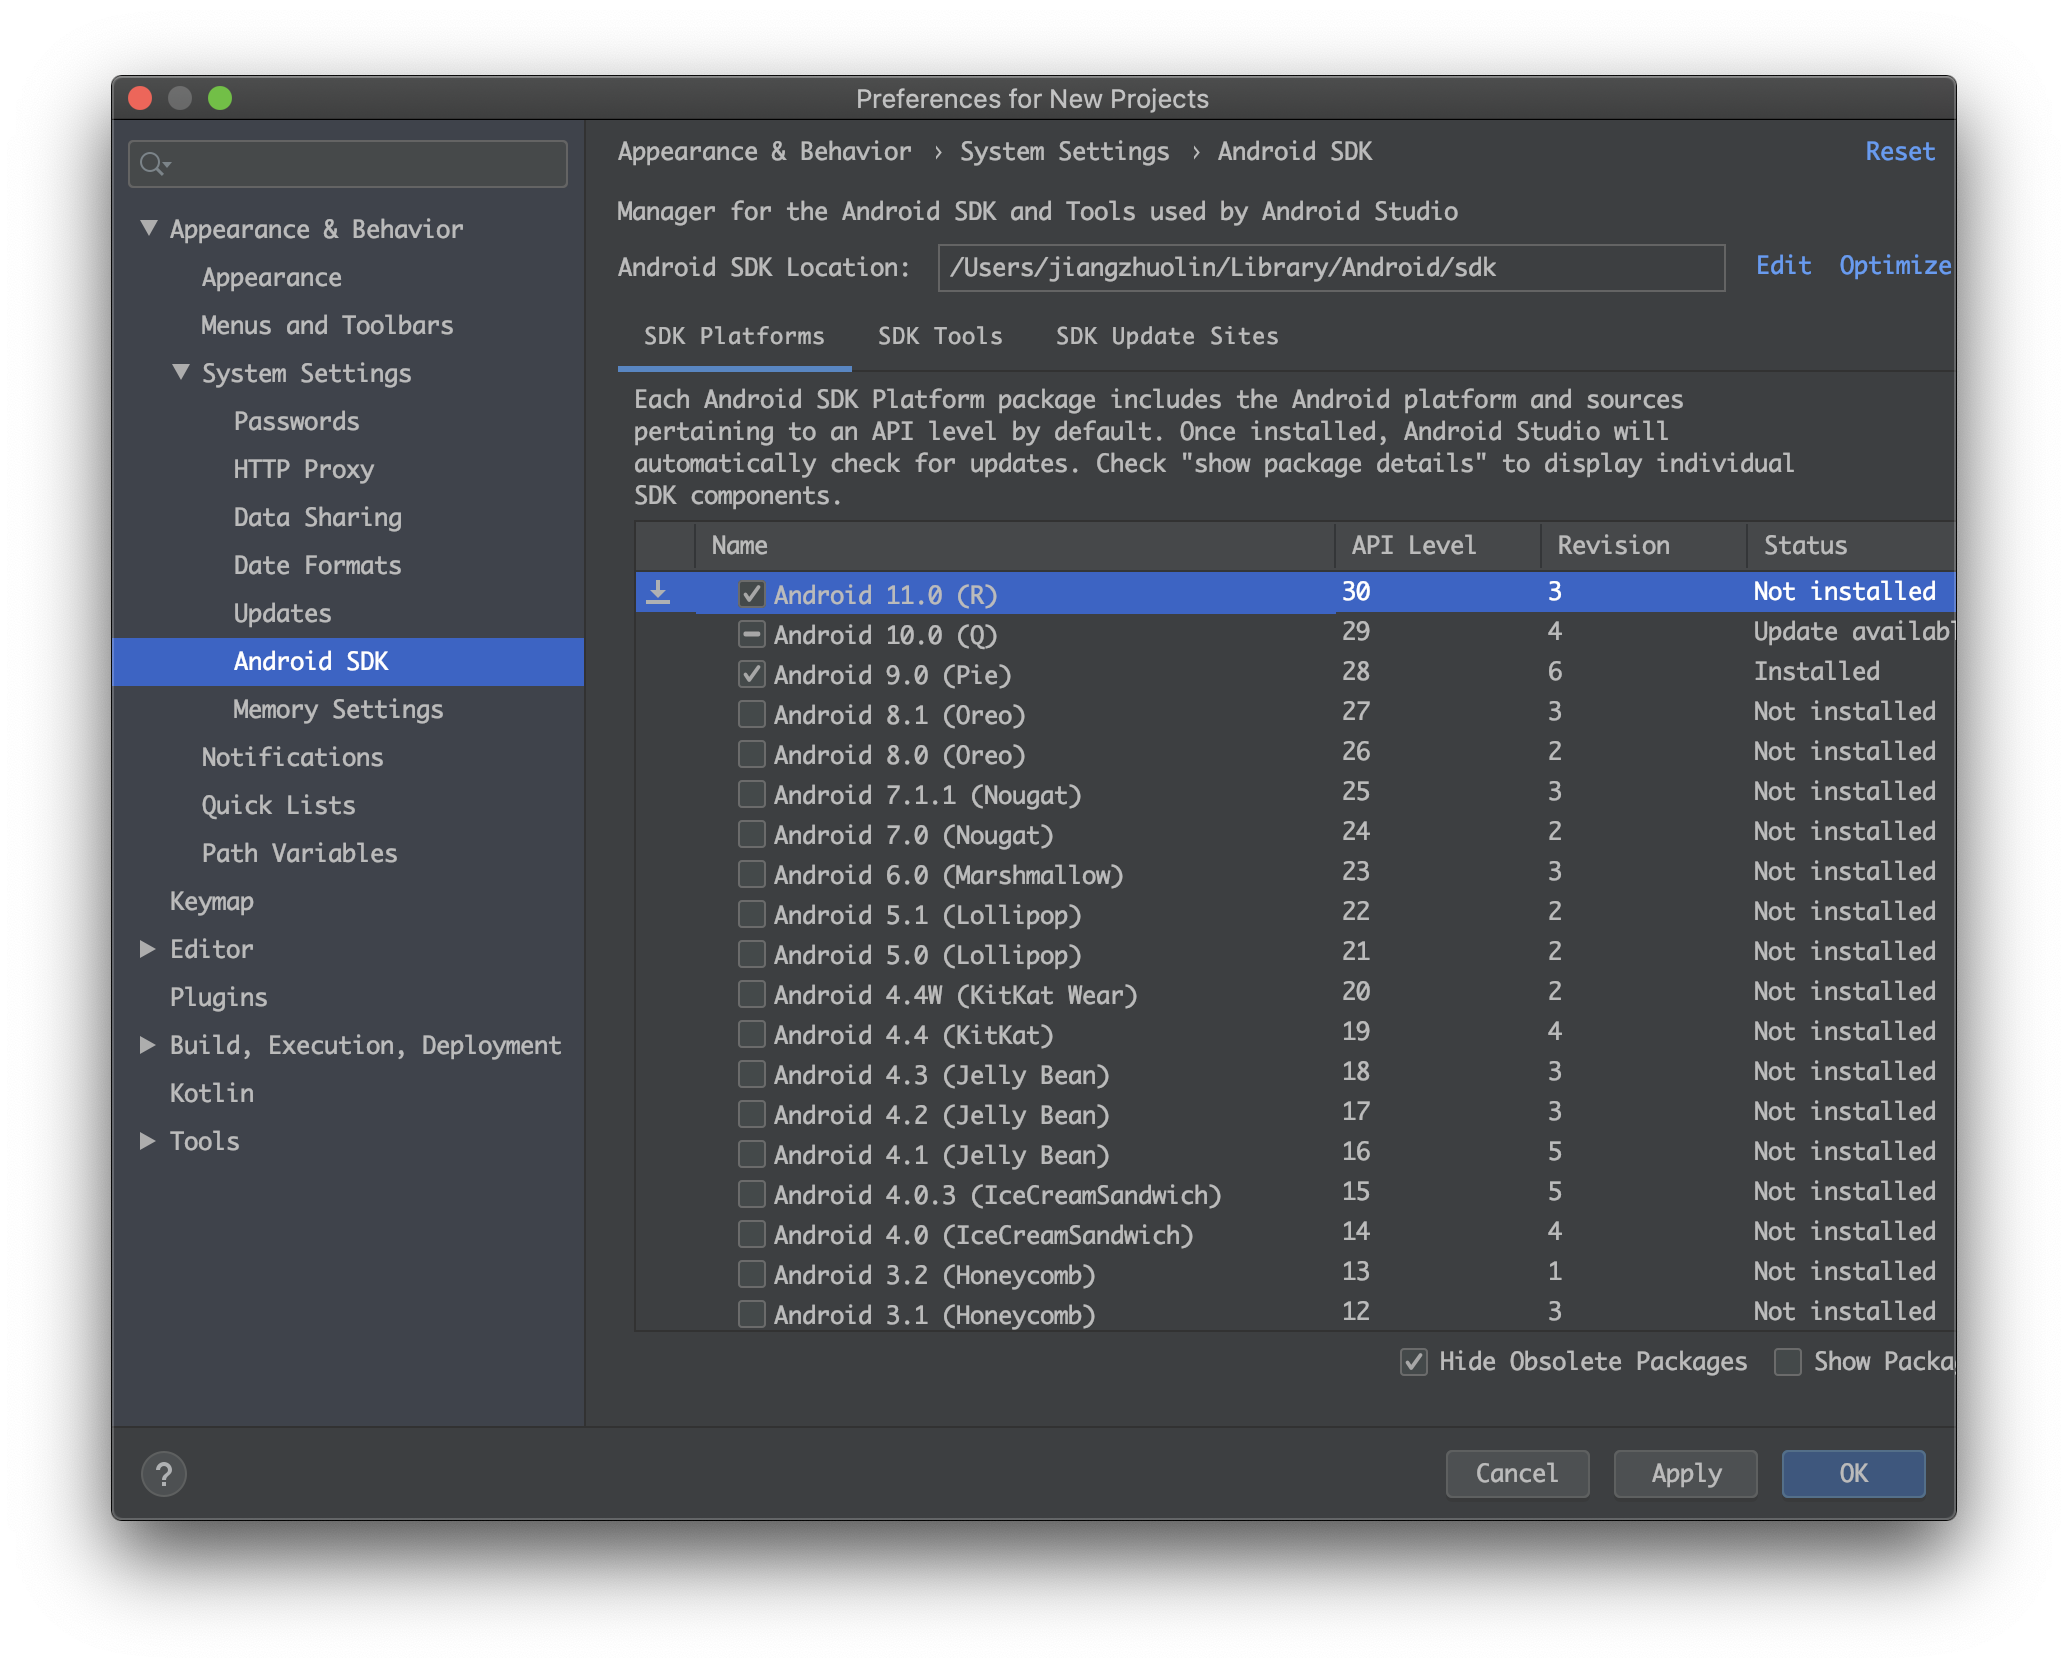Uncheck the Android 9.0 (Pie) checkbox
The image size is (2068, 1668).
tap(751, 674)
